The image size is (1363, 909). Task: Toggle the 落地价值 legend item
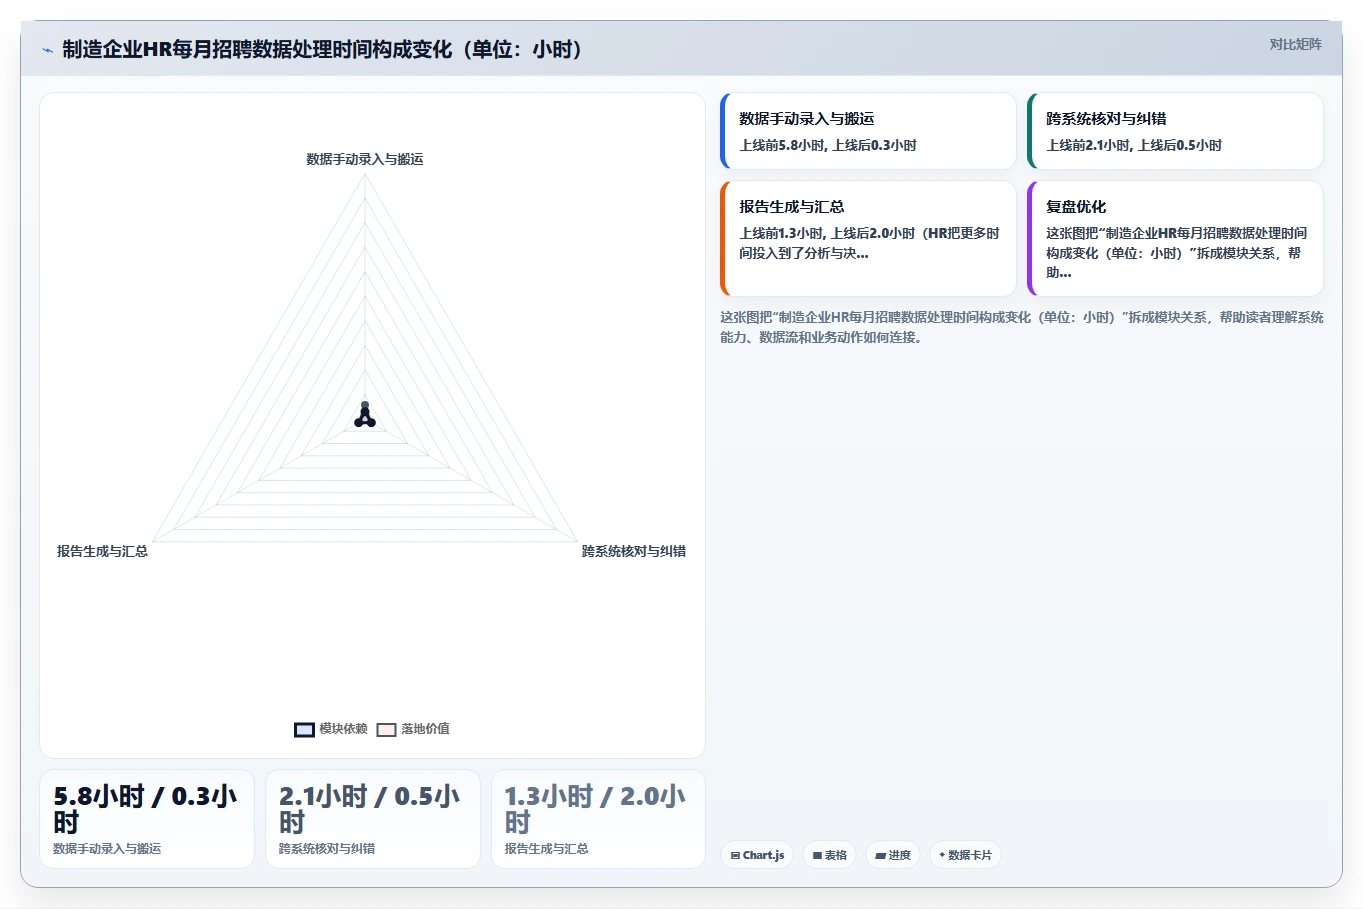[413, 729]
